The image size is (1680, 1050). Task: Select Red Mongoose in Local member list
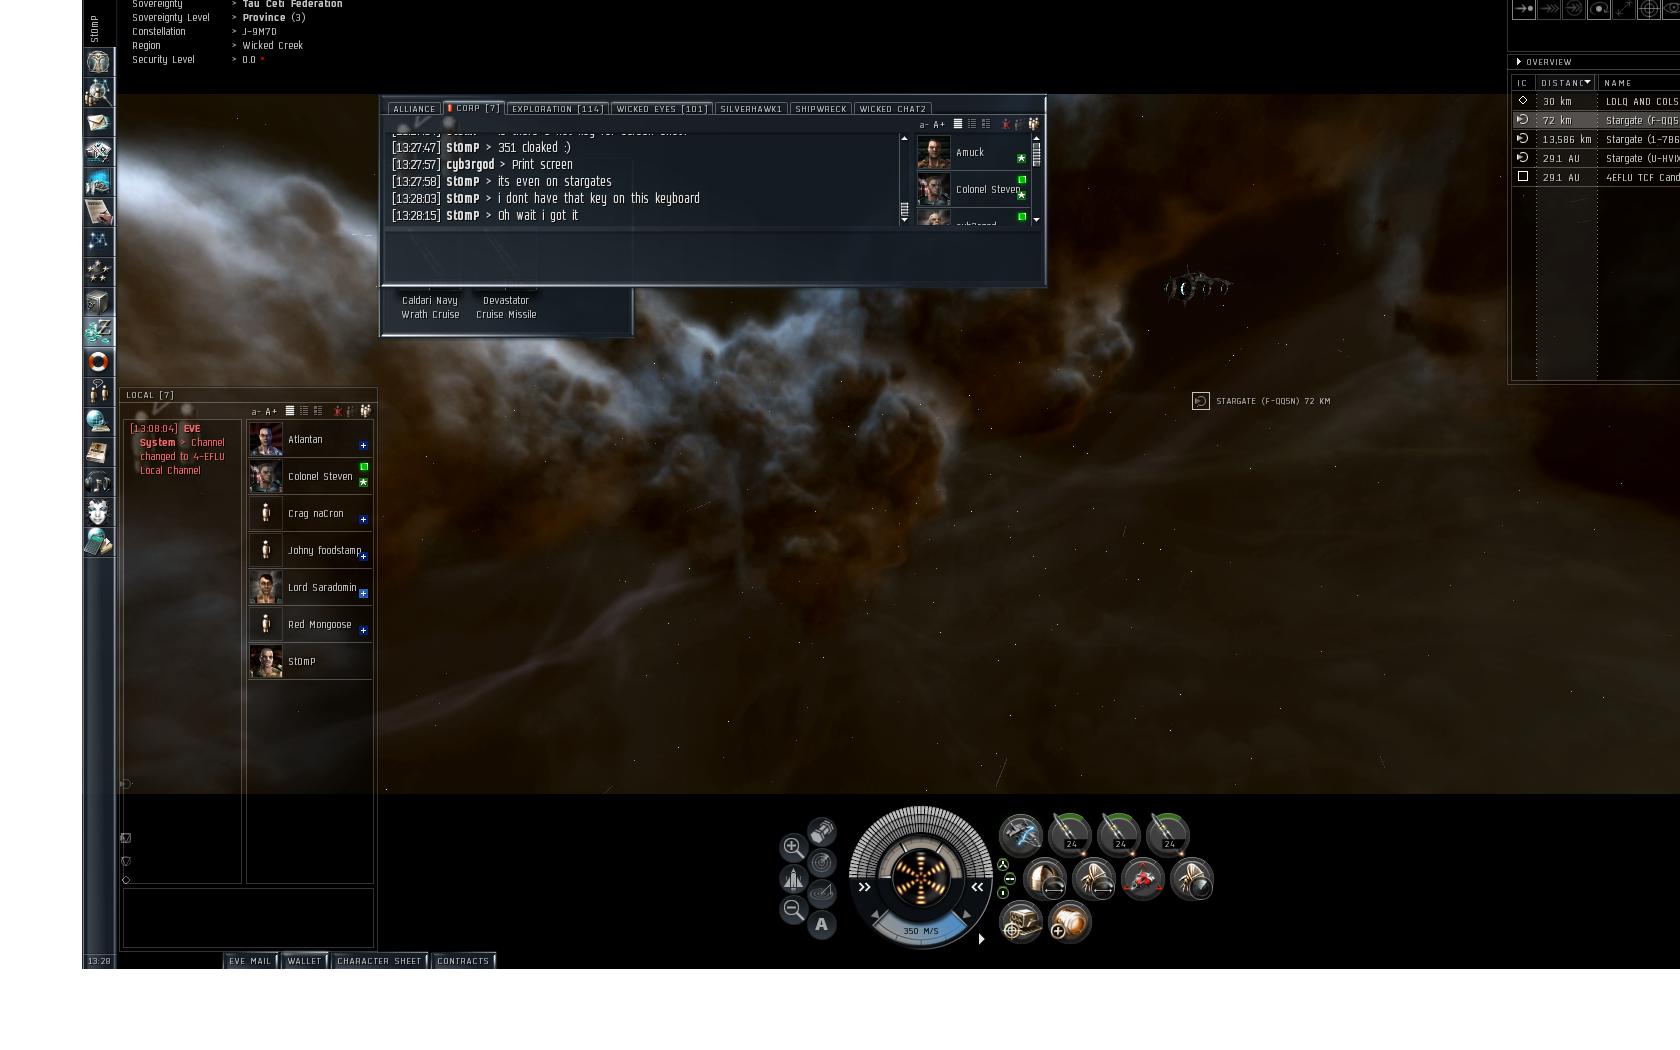(310, 625)
